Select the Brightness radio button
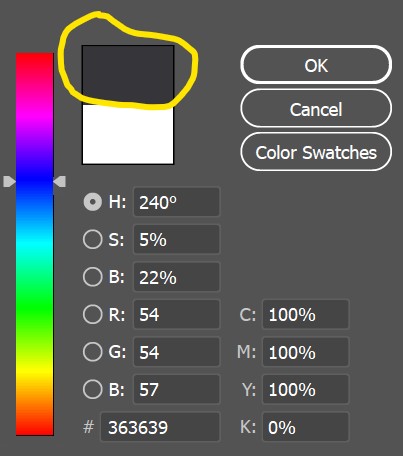This screenshot has height=456, width=403. pos(92,277)
